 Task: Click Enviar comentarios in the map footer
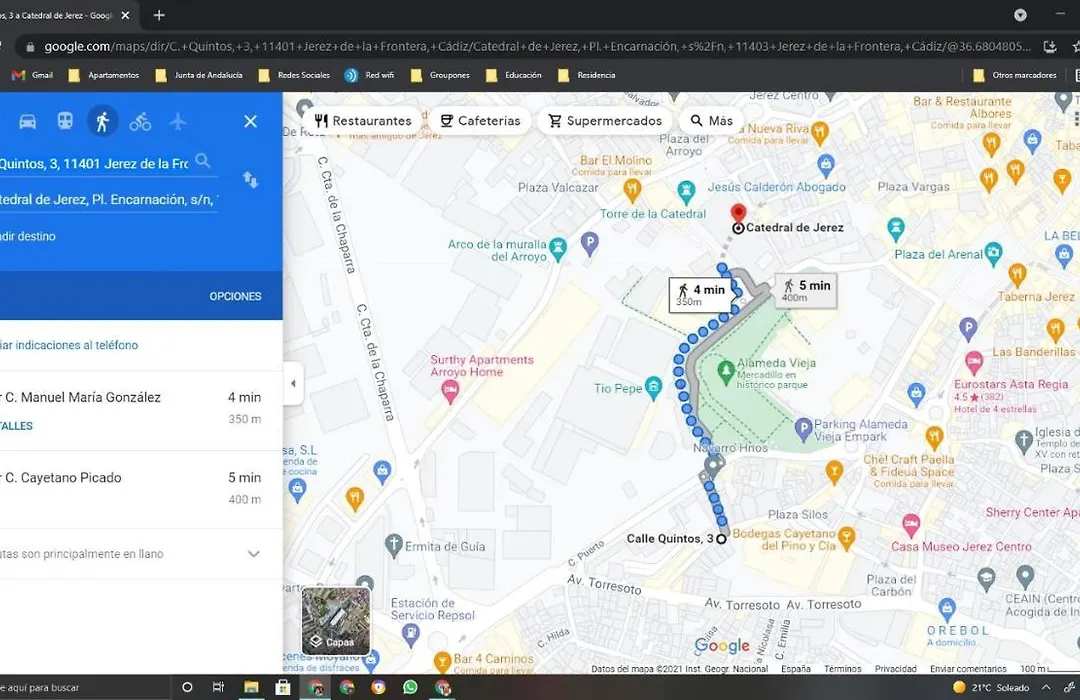coord(968,669)
